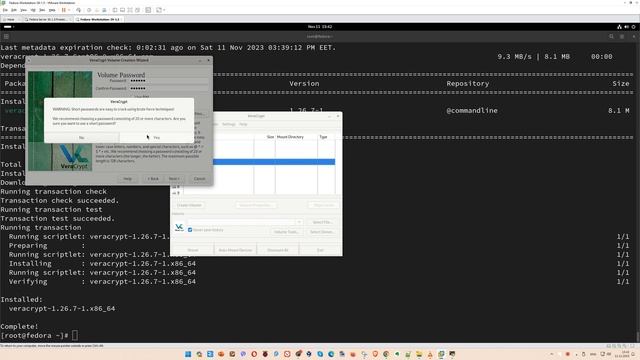Click Help button in Volume Creation Wizard
Screen dimensions: 640x360
128,179
